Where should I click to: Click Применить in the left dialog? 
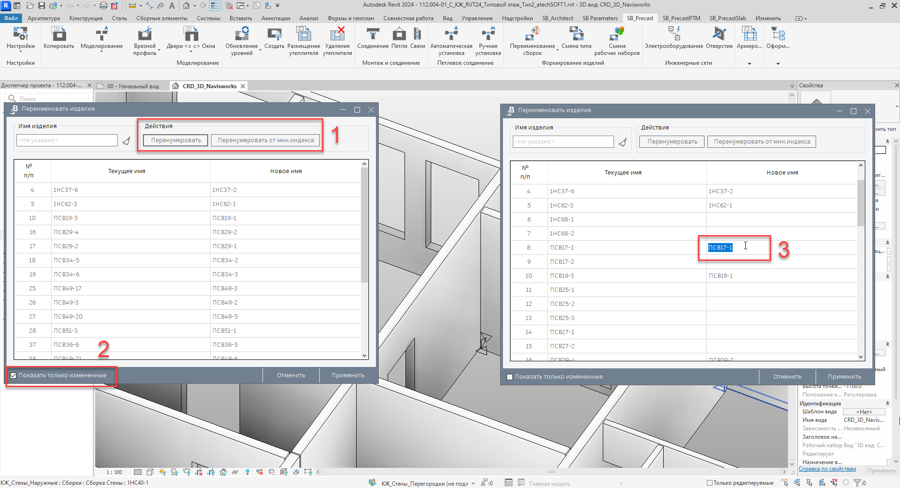point(348,375)
